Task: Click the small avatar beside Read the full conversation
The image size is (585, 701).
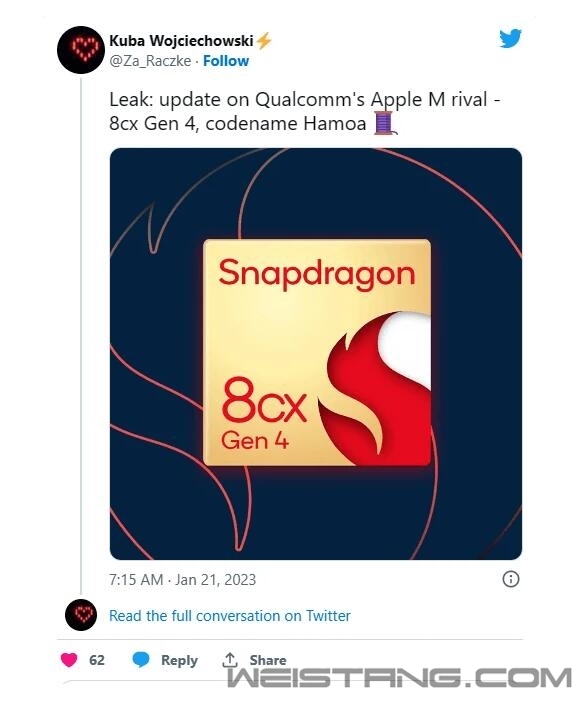Action: pos(81,615)
